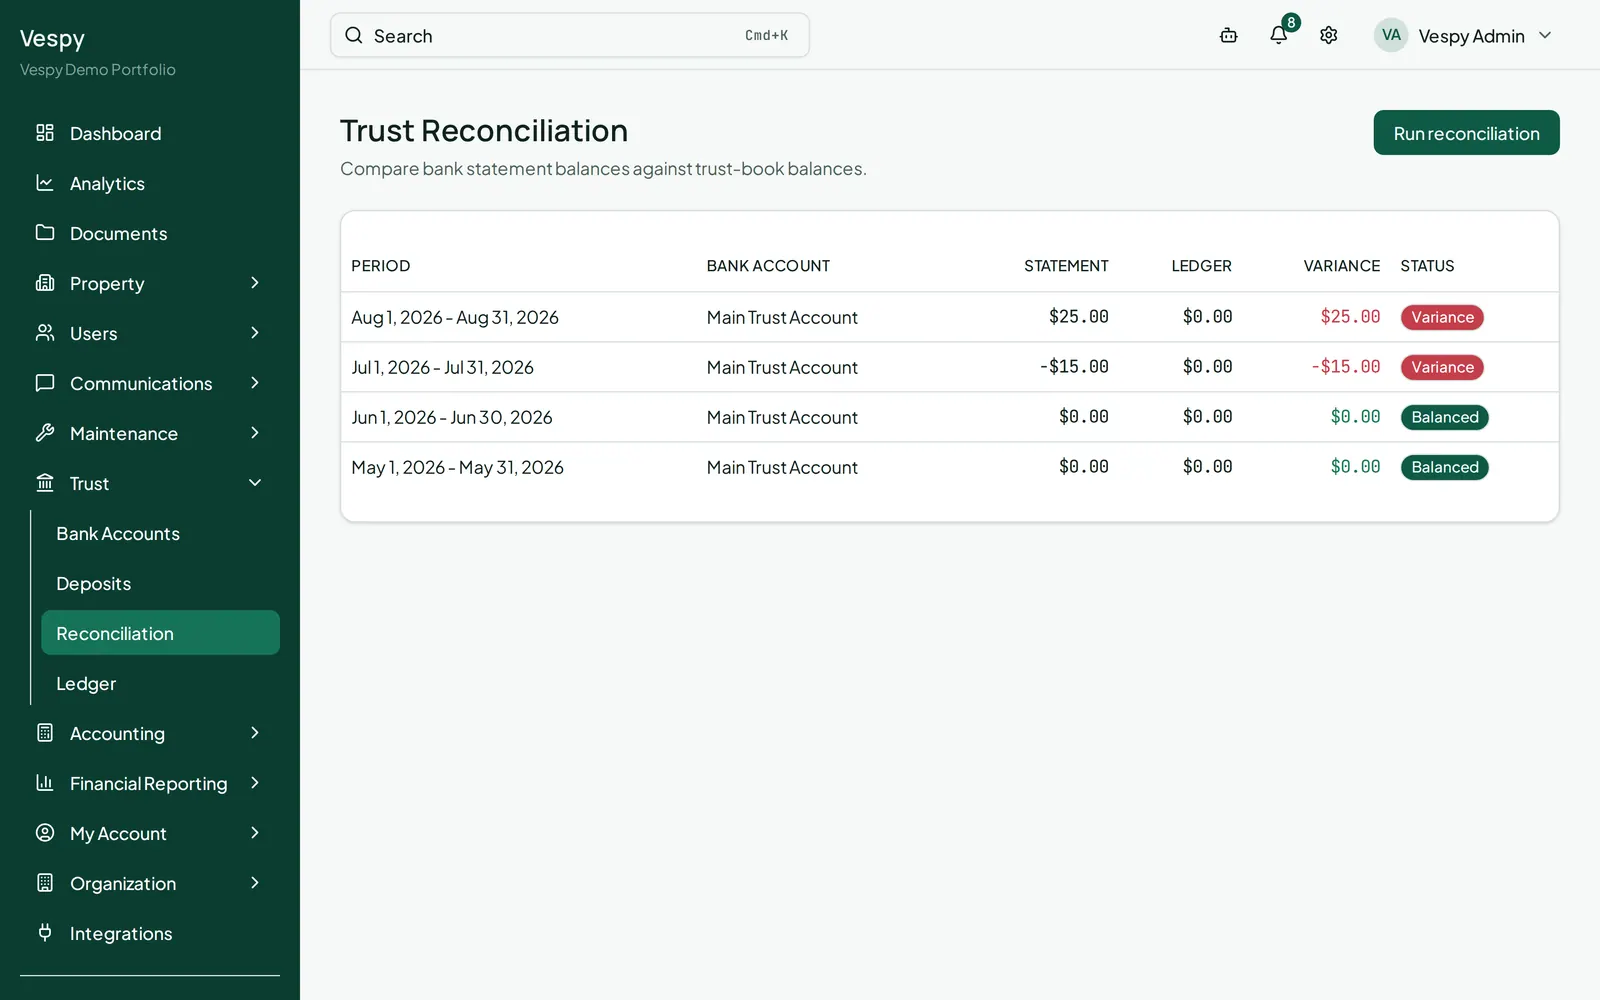Viewport: 1600px width, 1000px height.
Task: Open Bank Accounts under Trust
Action: pos(160,533)
